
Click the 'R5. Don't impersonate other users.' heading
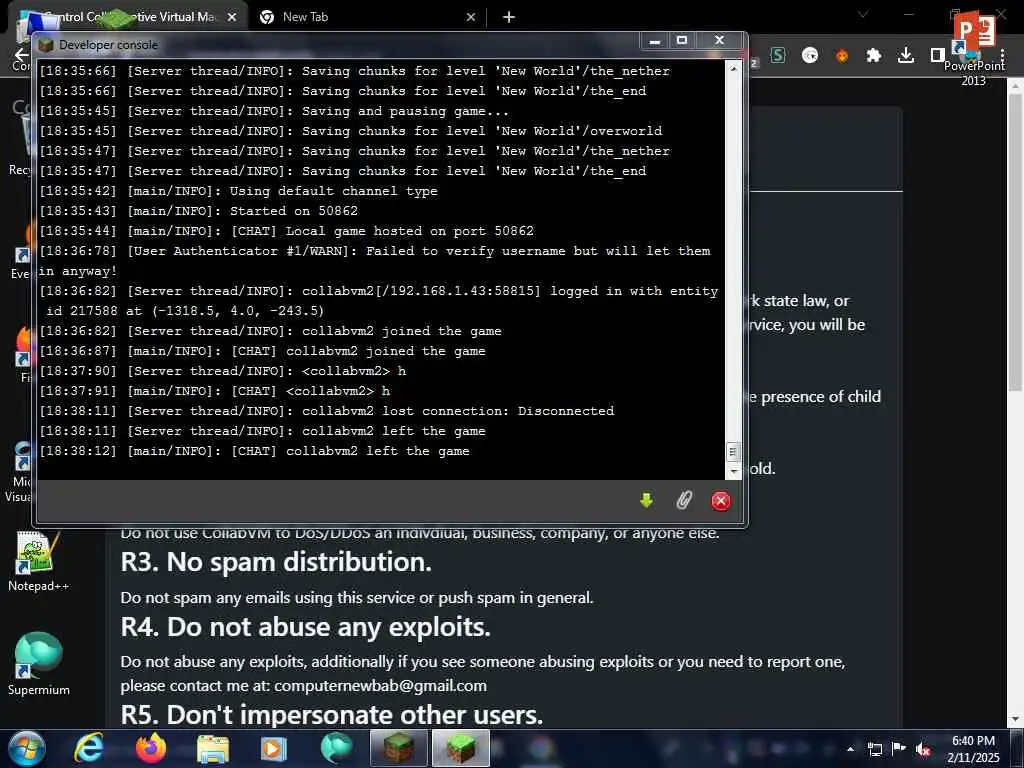(x=332, y=714)
